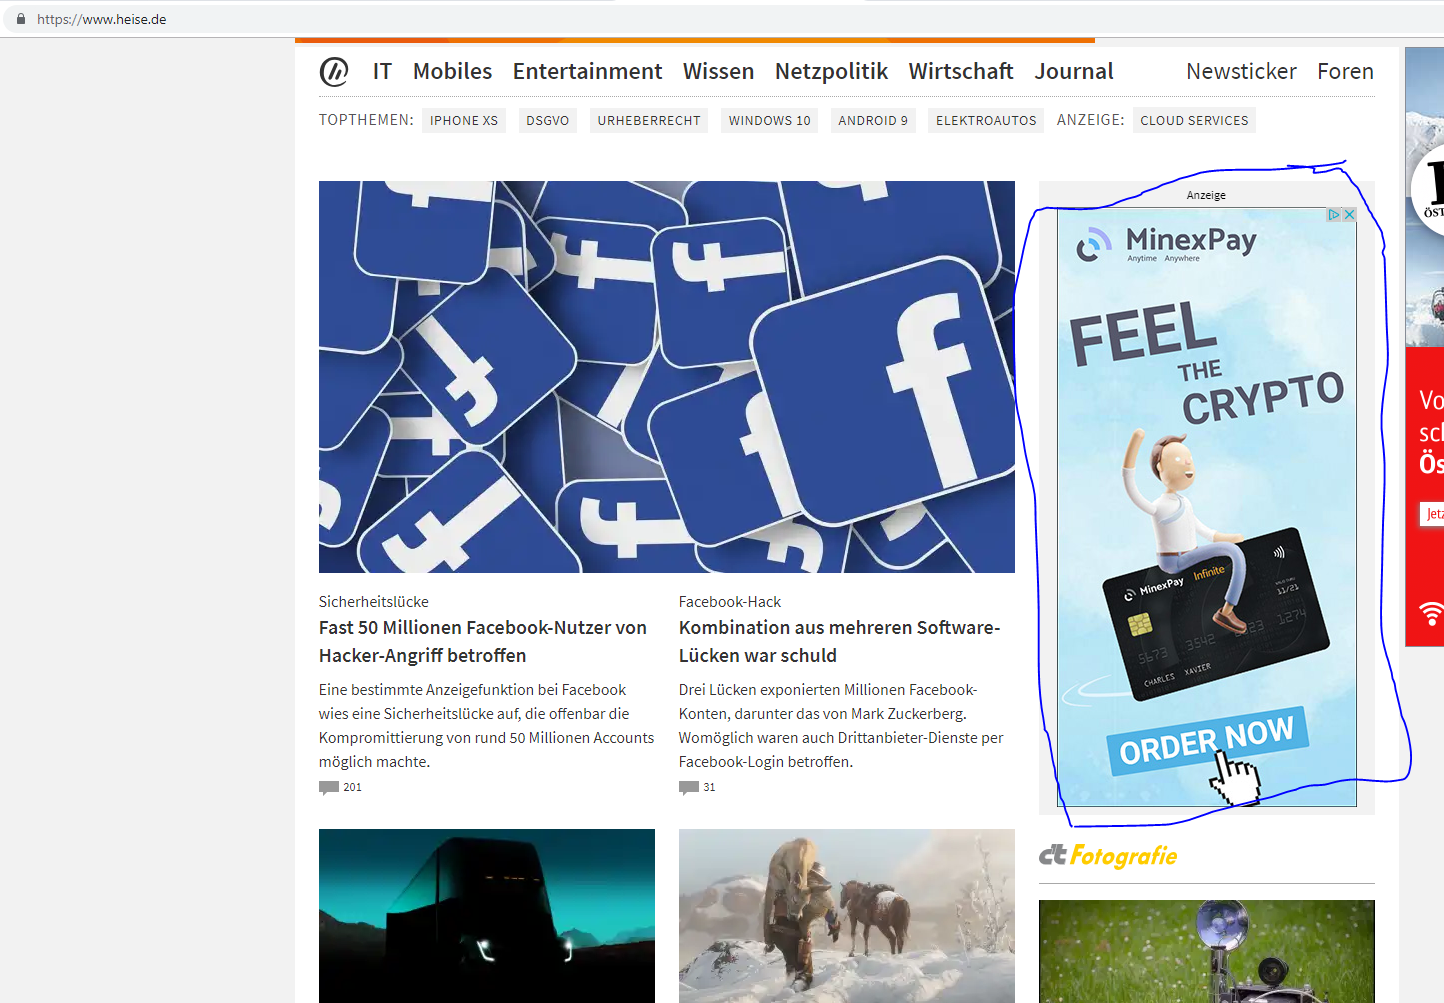
Task: Open the Wirtschaft section
Action: click(961, 71)
